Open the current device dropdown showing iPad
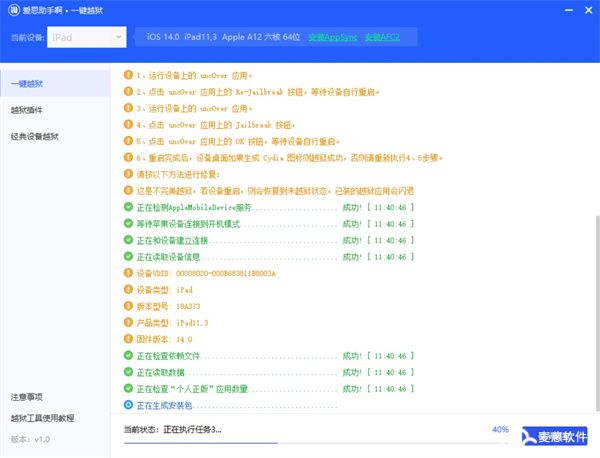The image size is (600, 458). [x=86, y=38]
